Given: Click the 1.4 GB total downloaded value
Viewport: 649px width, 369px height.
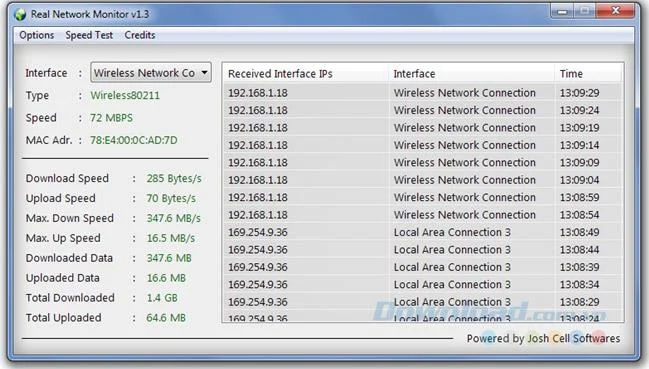Looking at the screenshot, I should [162, 297].
